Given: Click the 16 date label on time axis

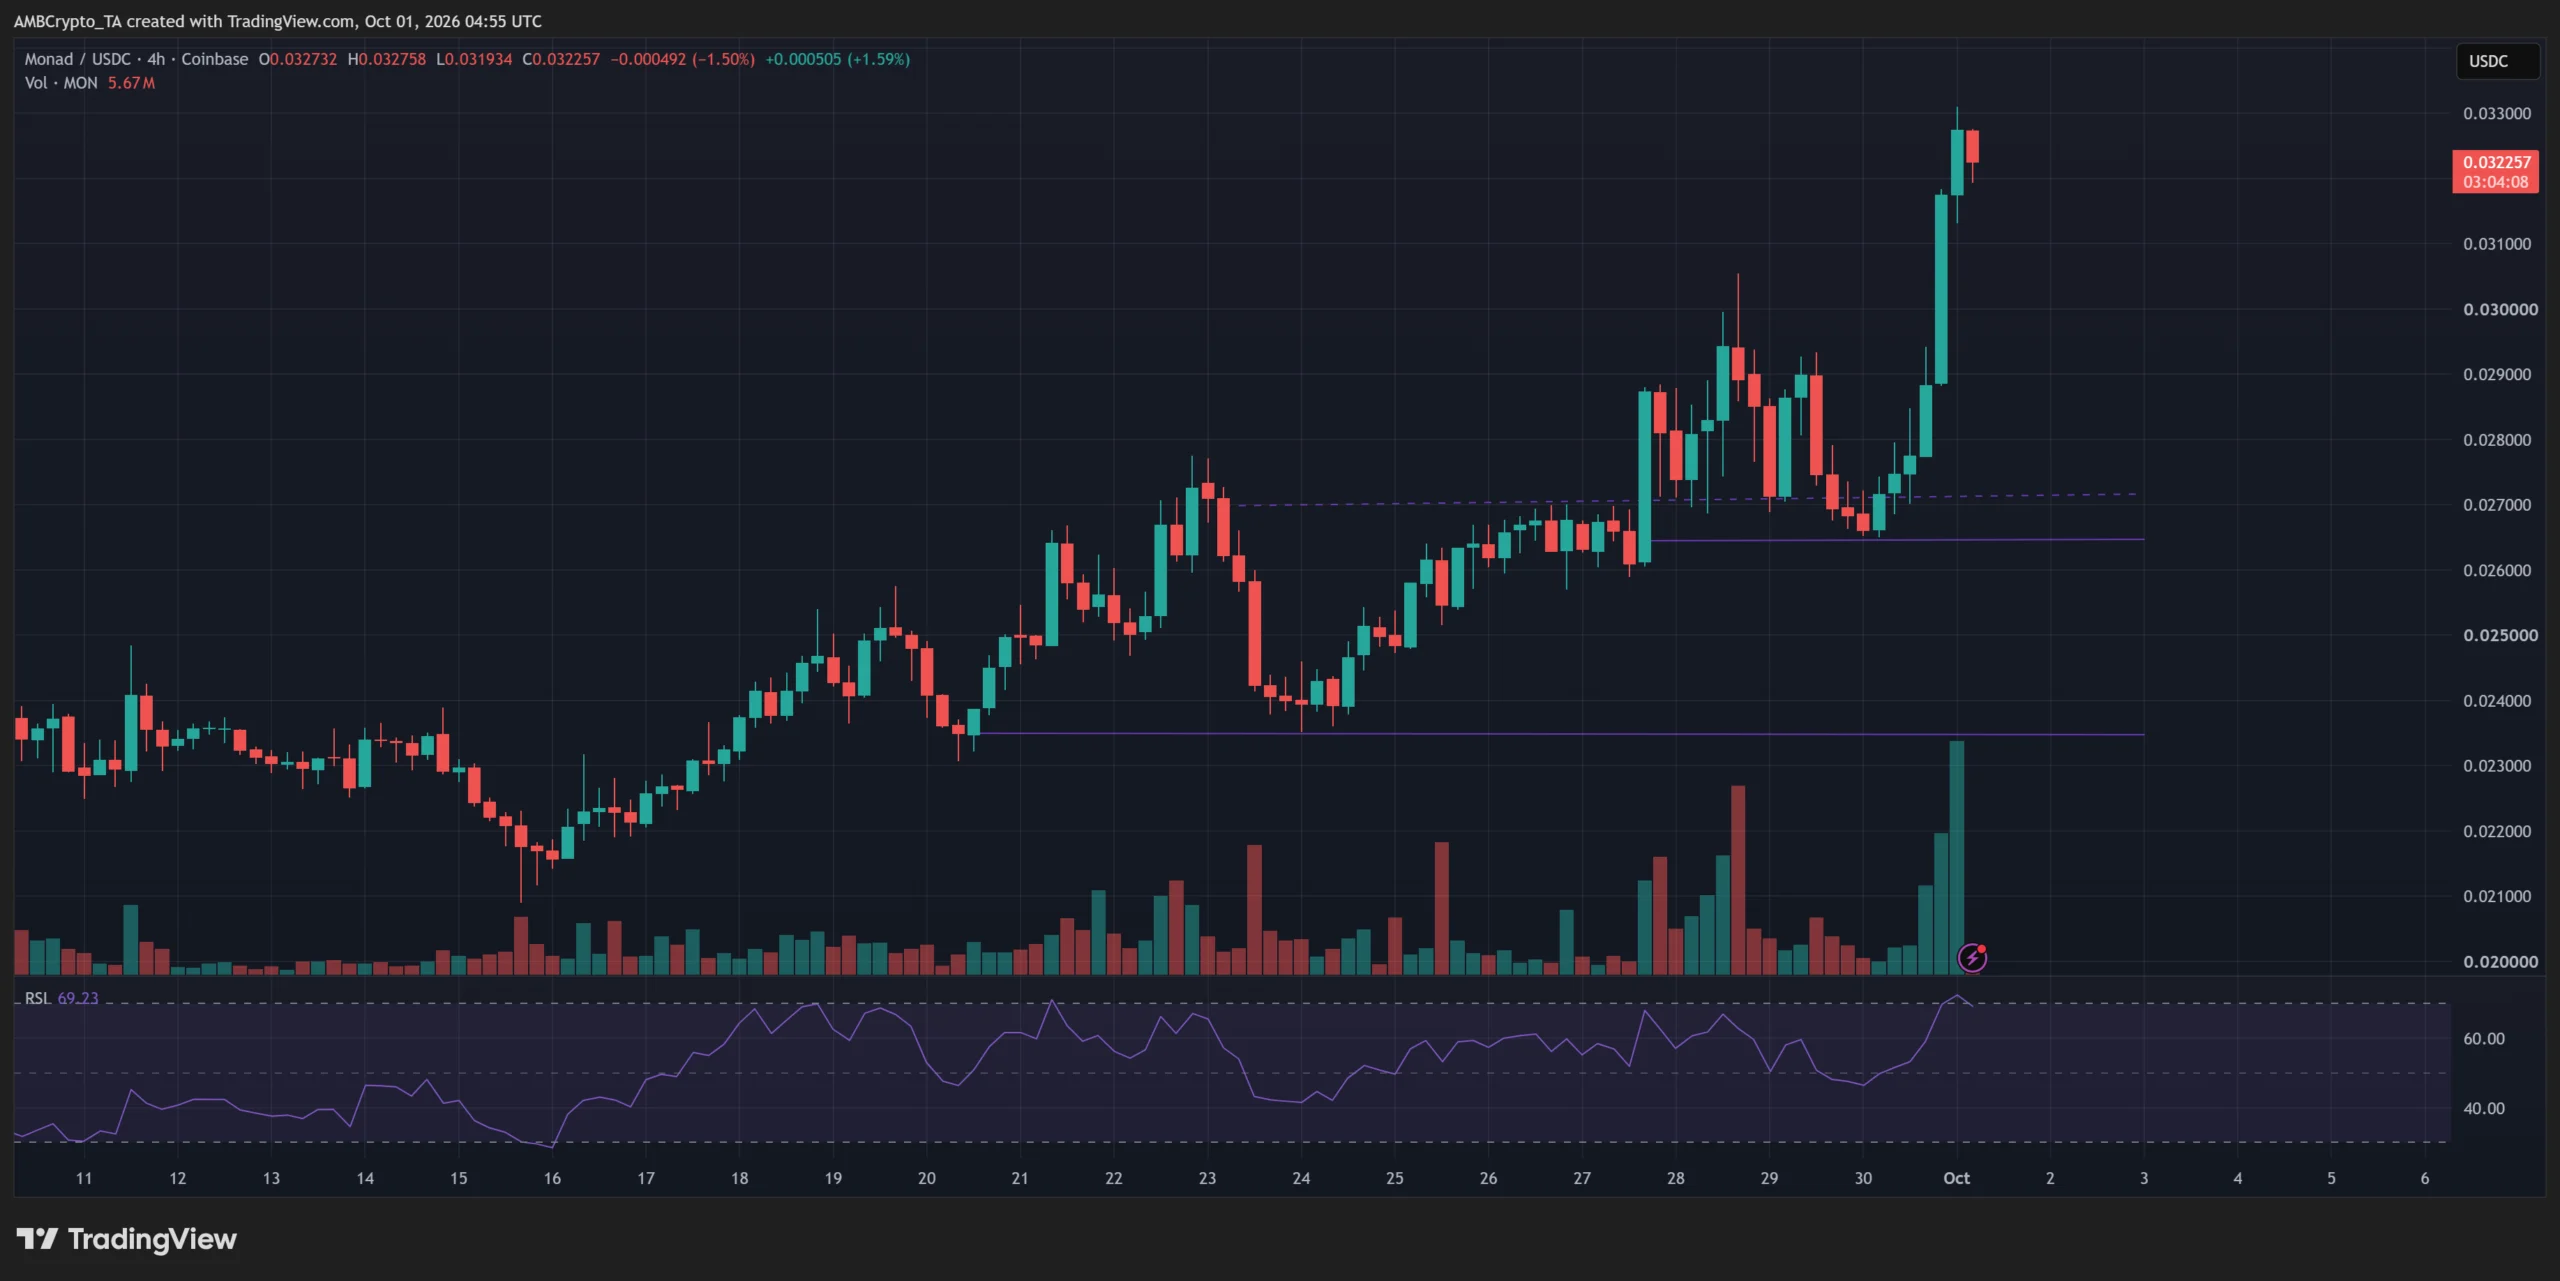Looking at the screenshot, I should coord(552,1178).
